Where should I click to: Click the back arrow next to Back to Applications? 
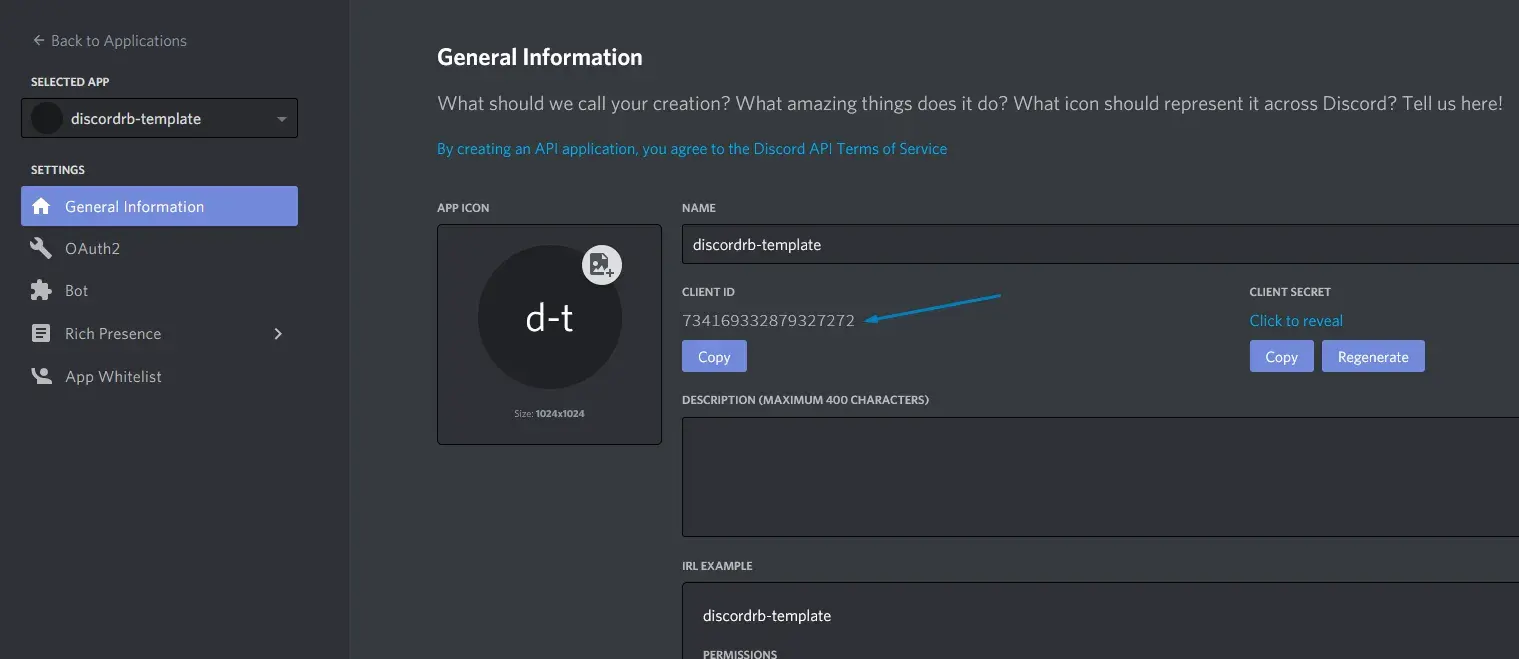(x=37, y=40)
